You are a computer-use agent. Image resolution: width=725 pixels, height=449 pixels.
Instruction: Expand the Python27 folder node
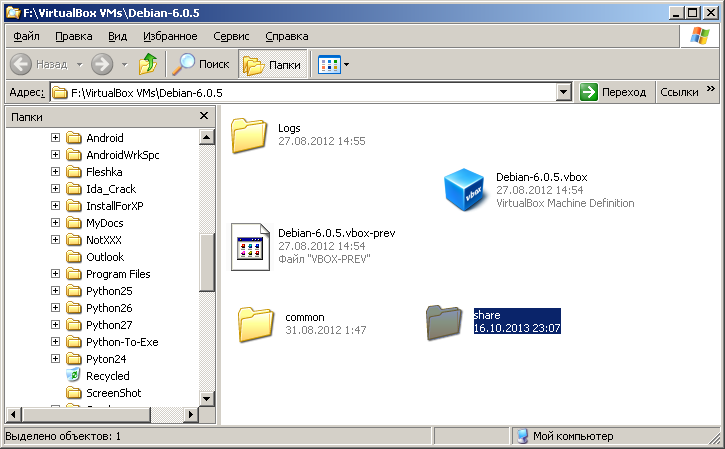[x=55, y=325]
